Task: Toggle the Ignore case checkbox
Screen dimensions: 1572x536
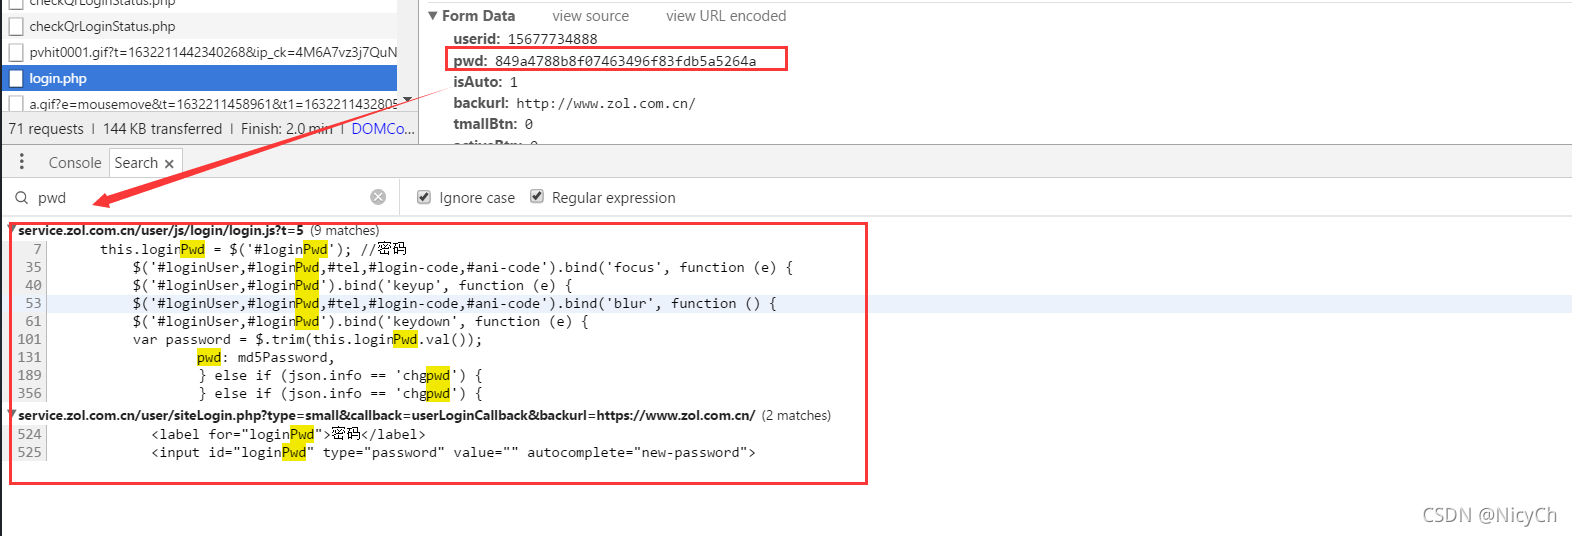Action: [424, 197]
